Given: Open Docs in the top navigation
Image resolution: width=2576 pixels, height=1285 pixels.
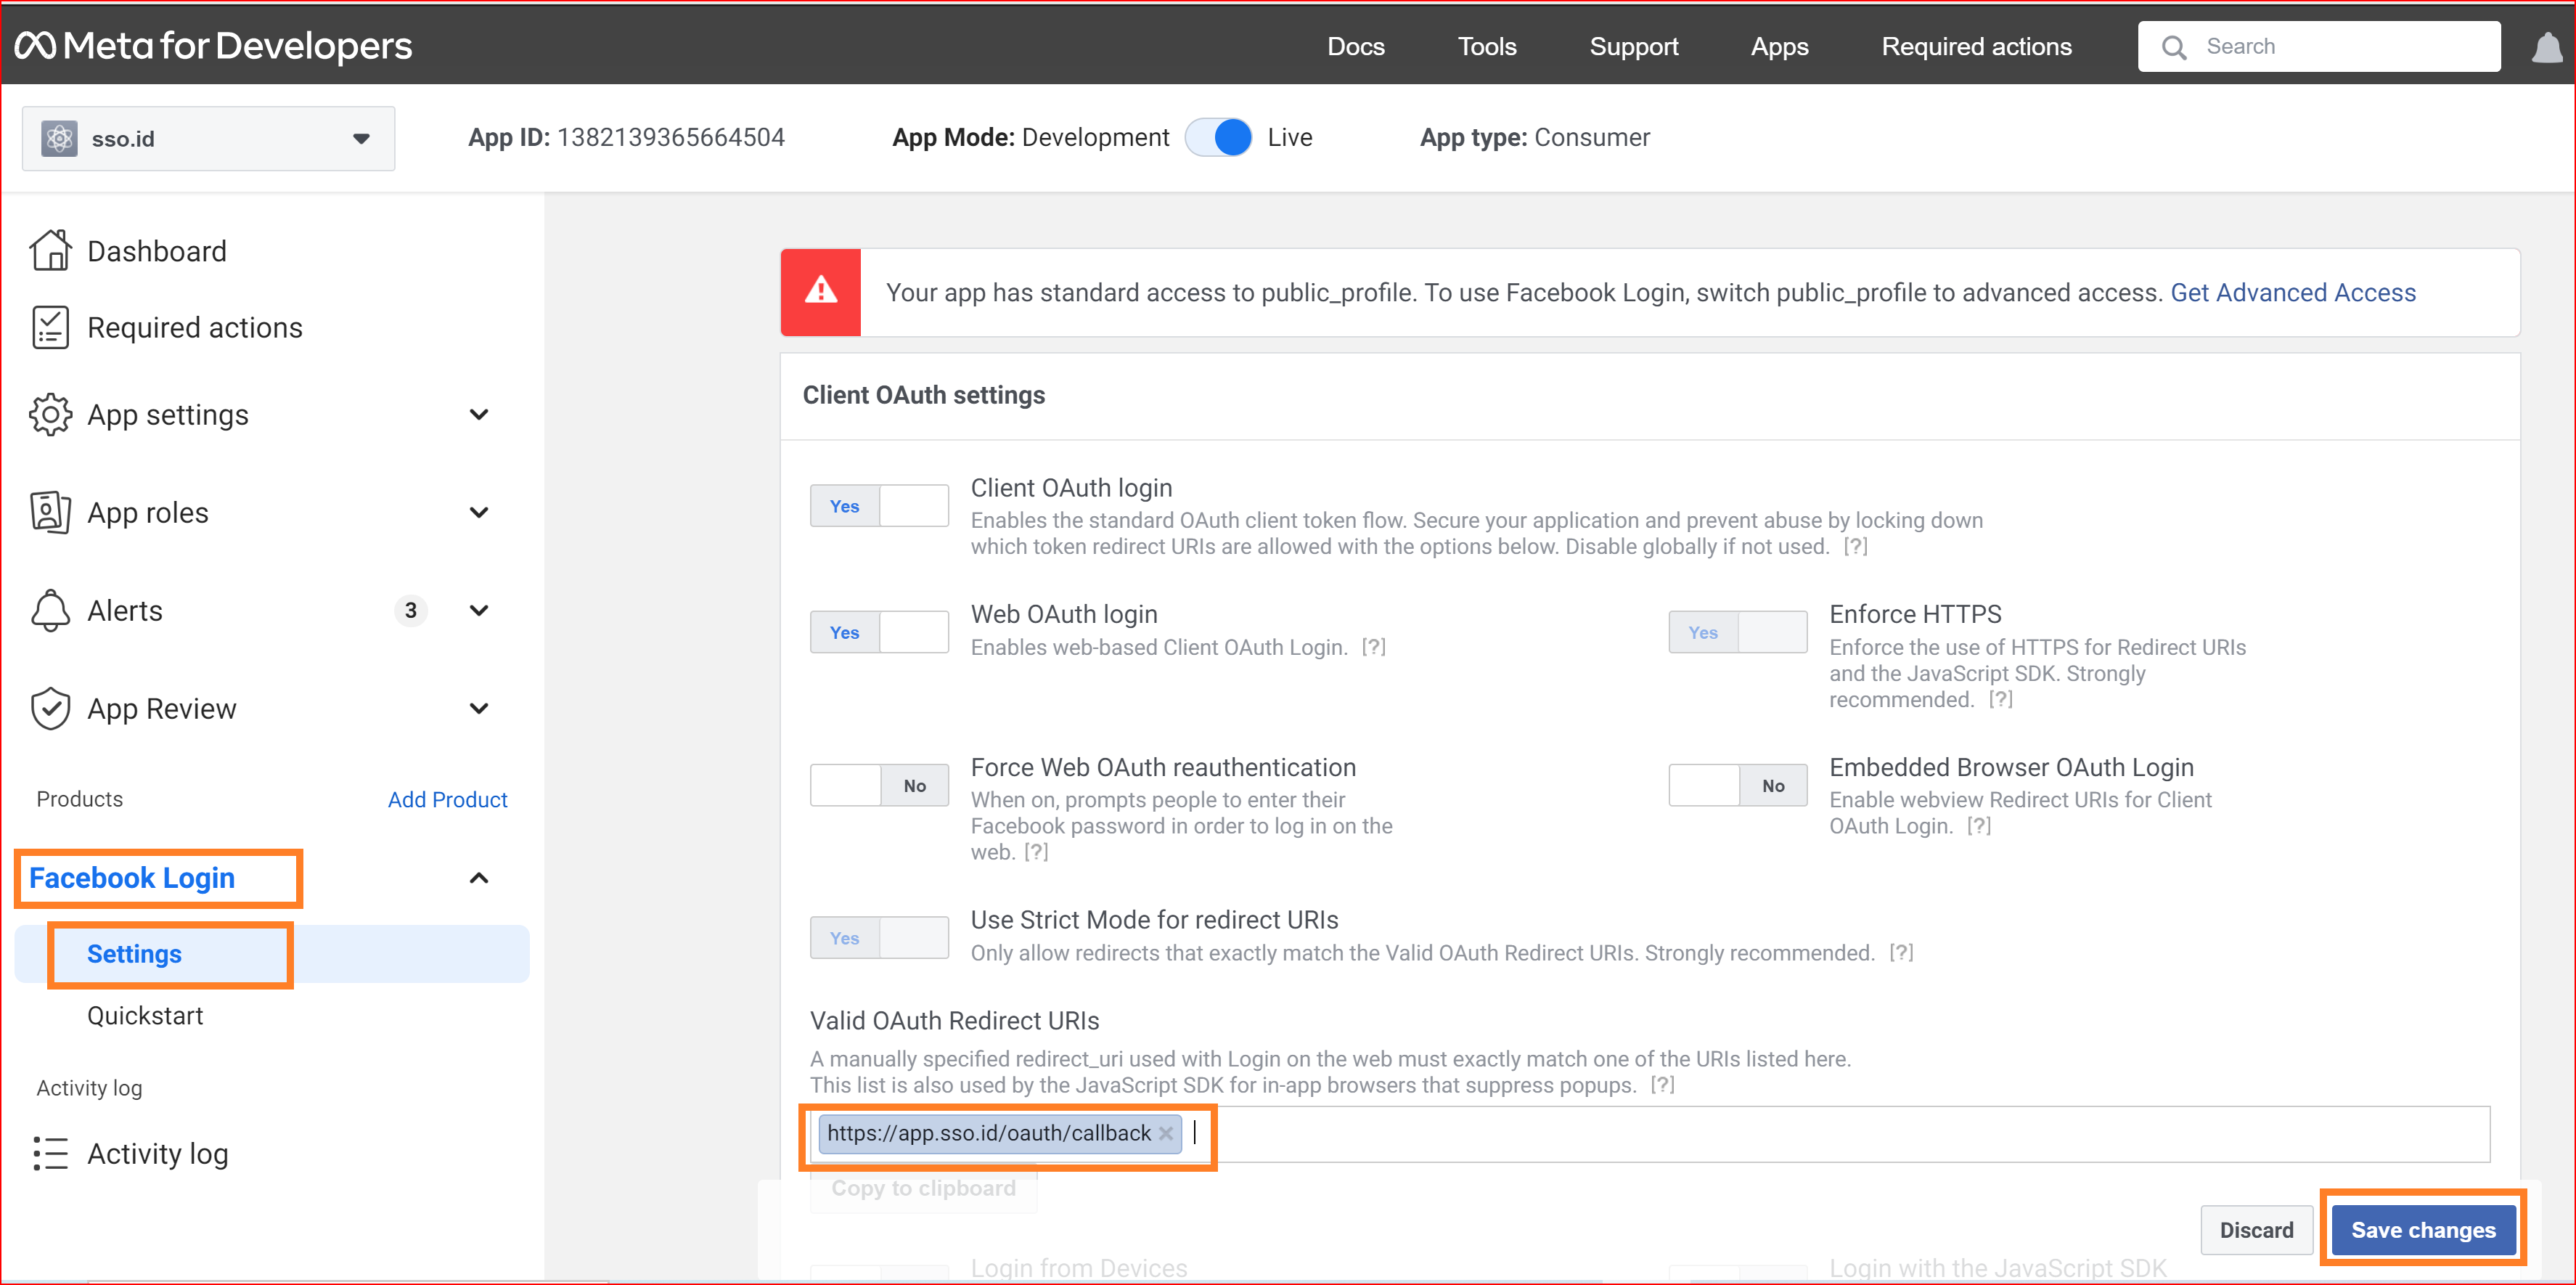Looking at the screenshot, I should point(1355,47).
